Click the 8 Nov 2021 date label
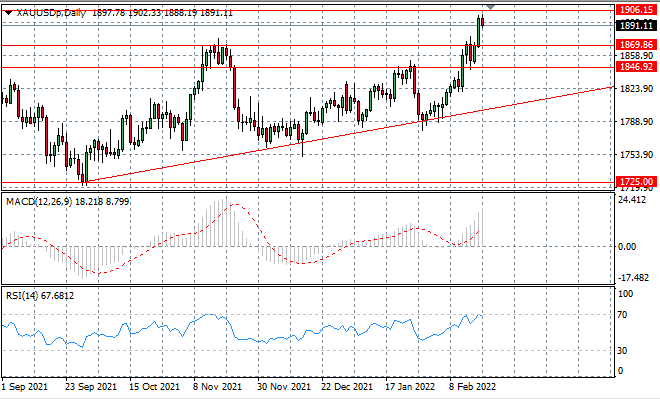The width and height of the screenshot is (660, 399). pos(217,386)
